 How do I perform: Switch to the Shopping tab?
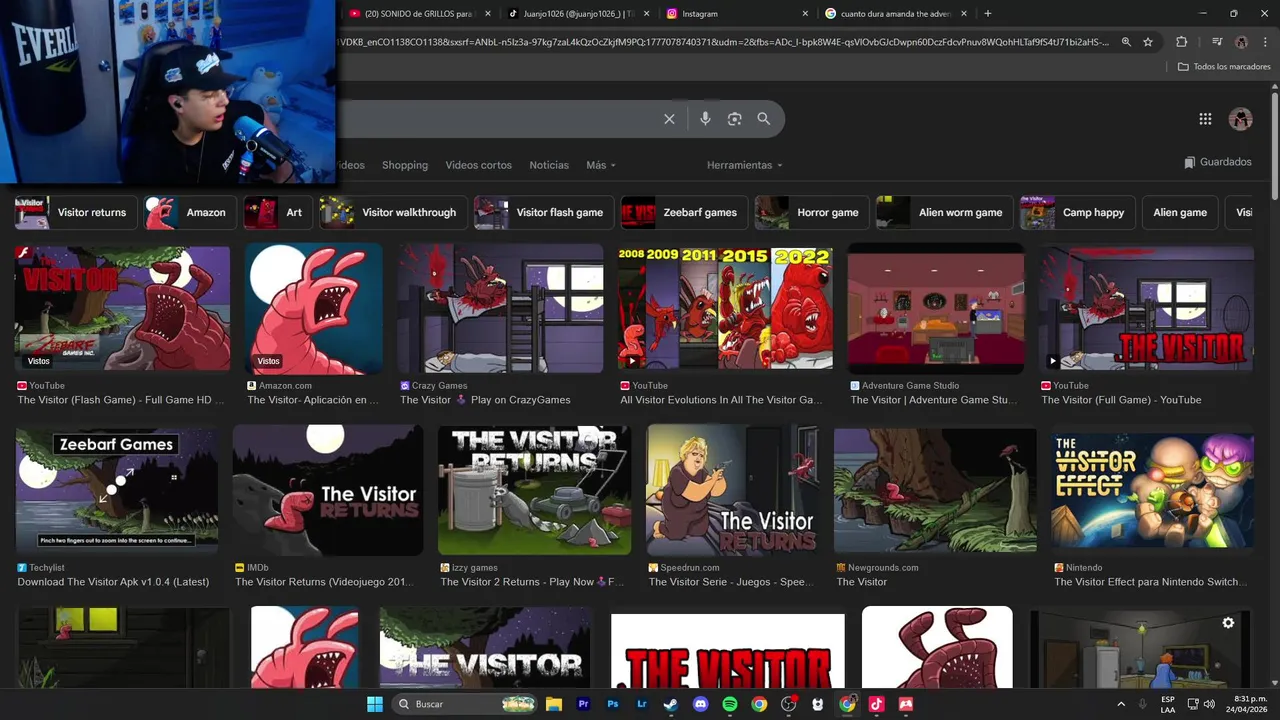click(405, 165)
